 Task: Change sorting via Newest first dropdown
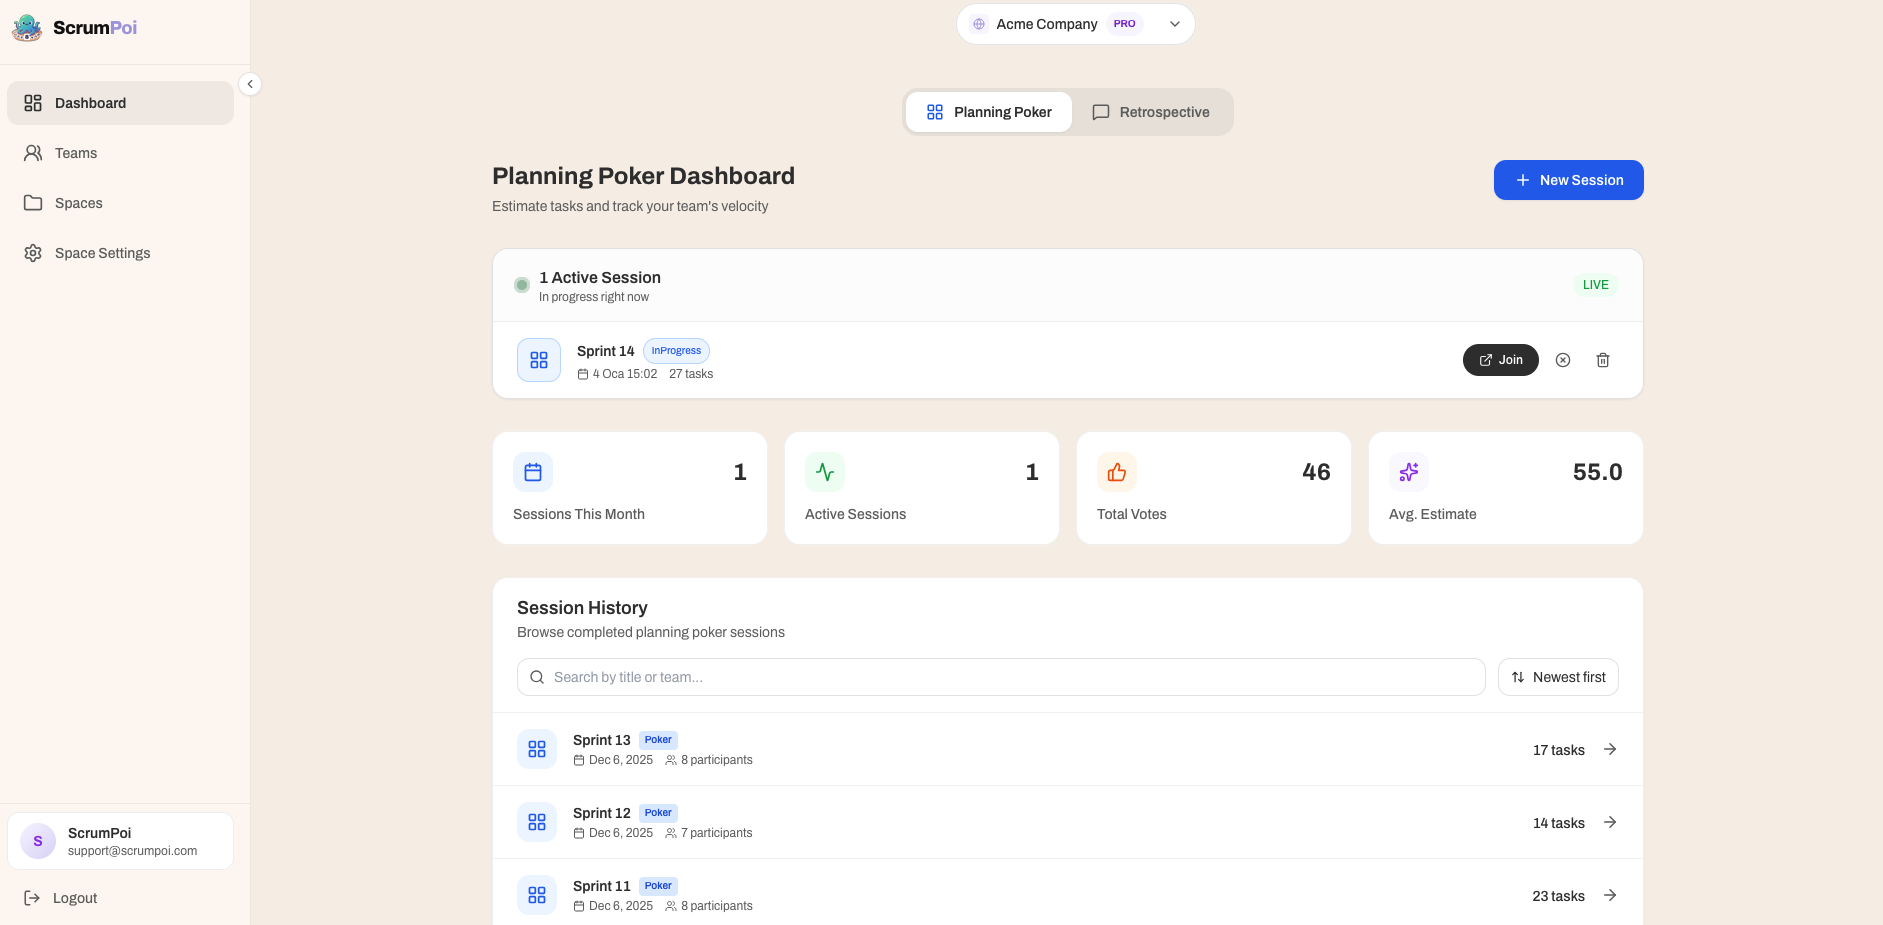pos(1557,677)
